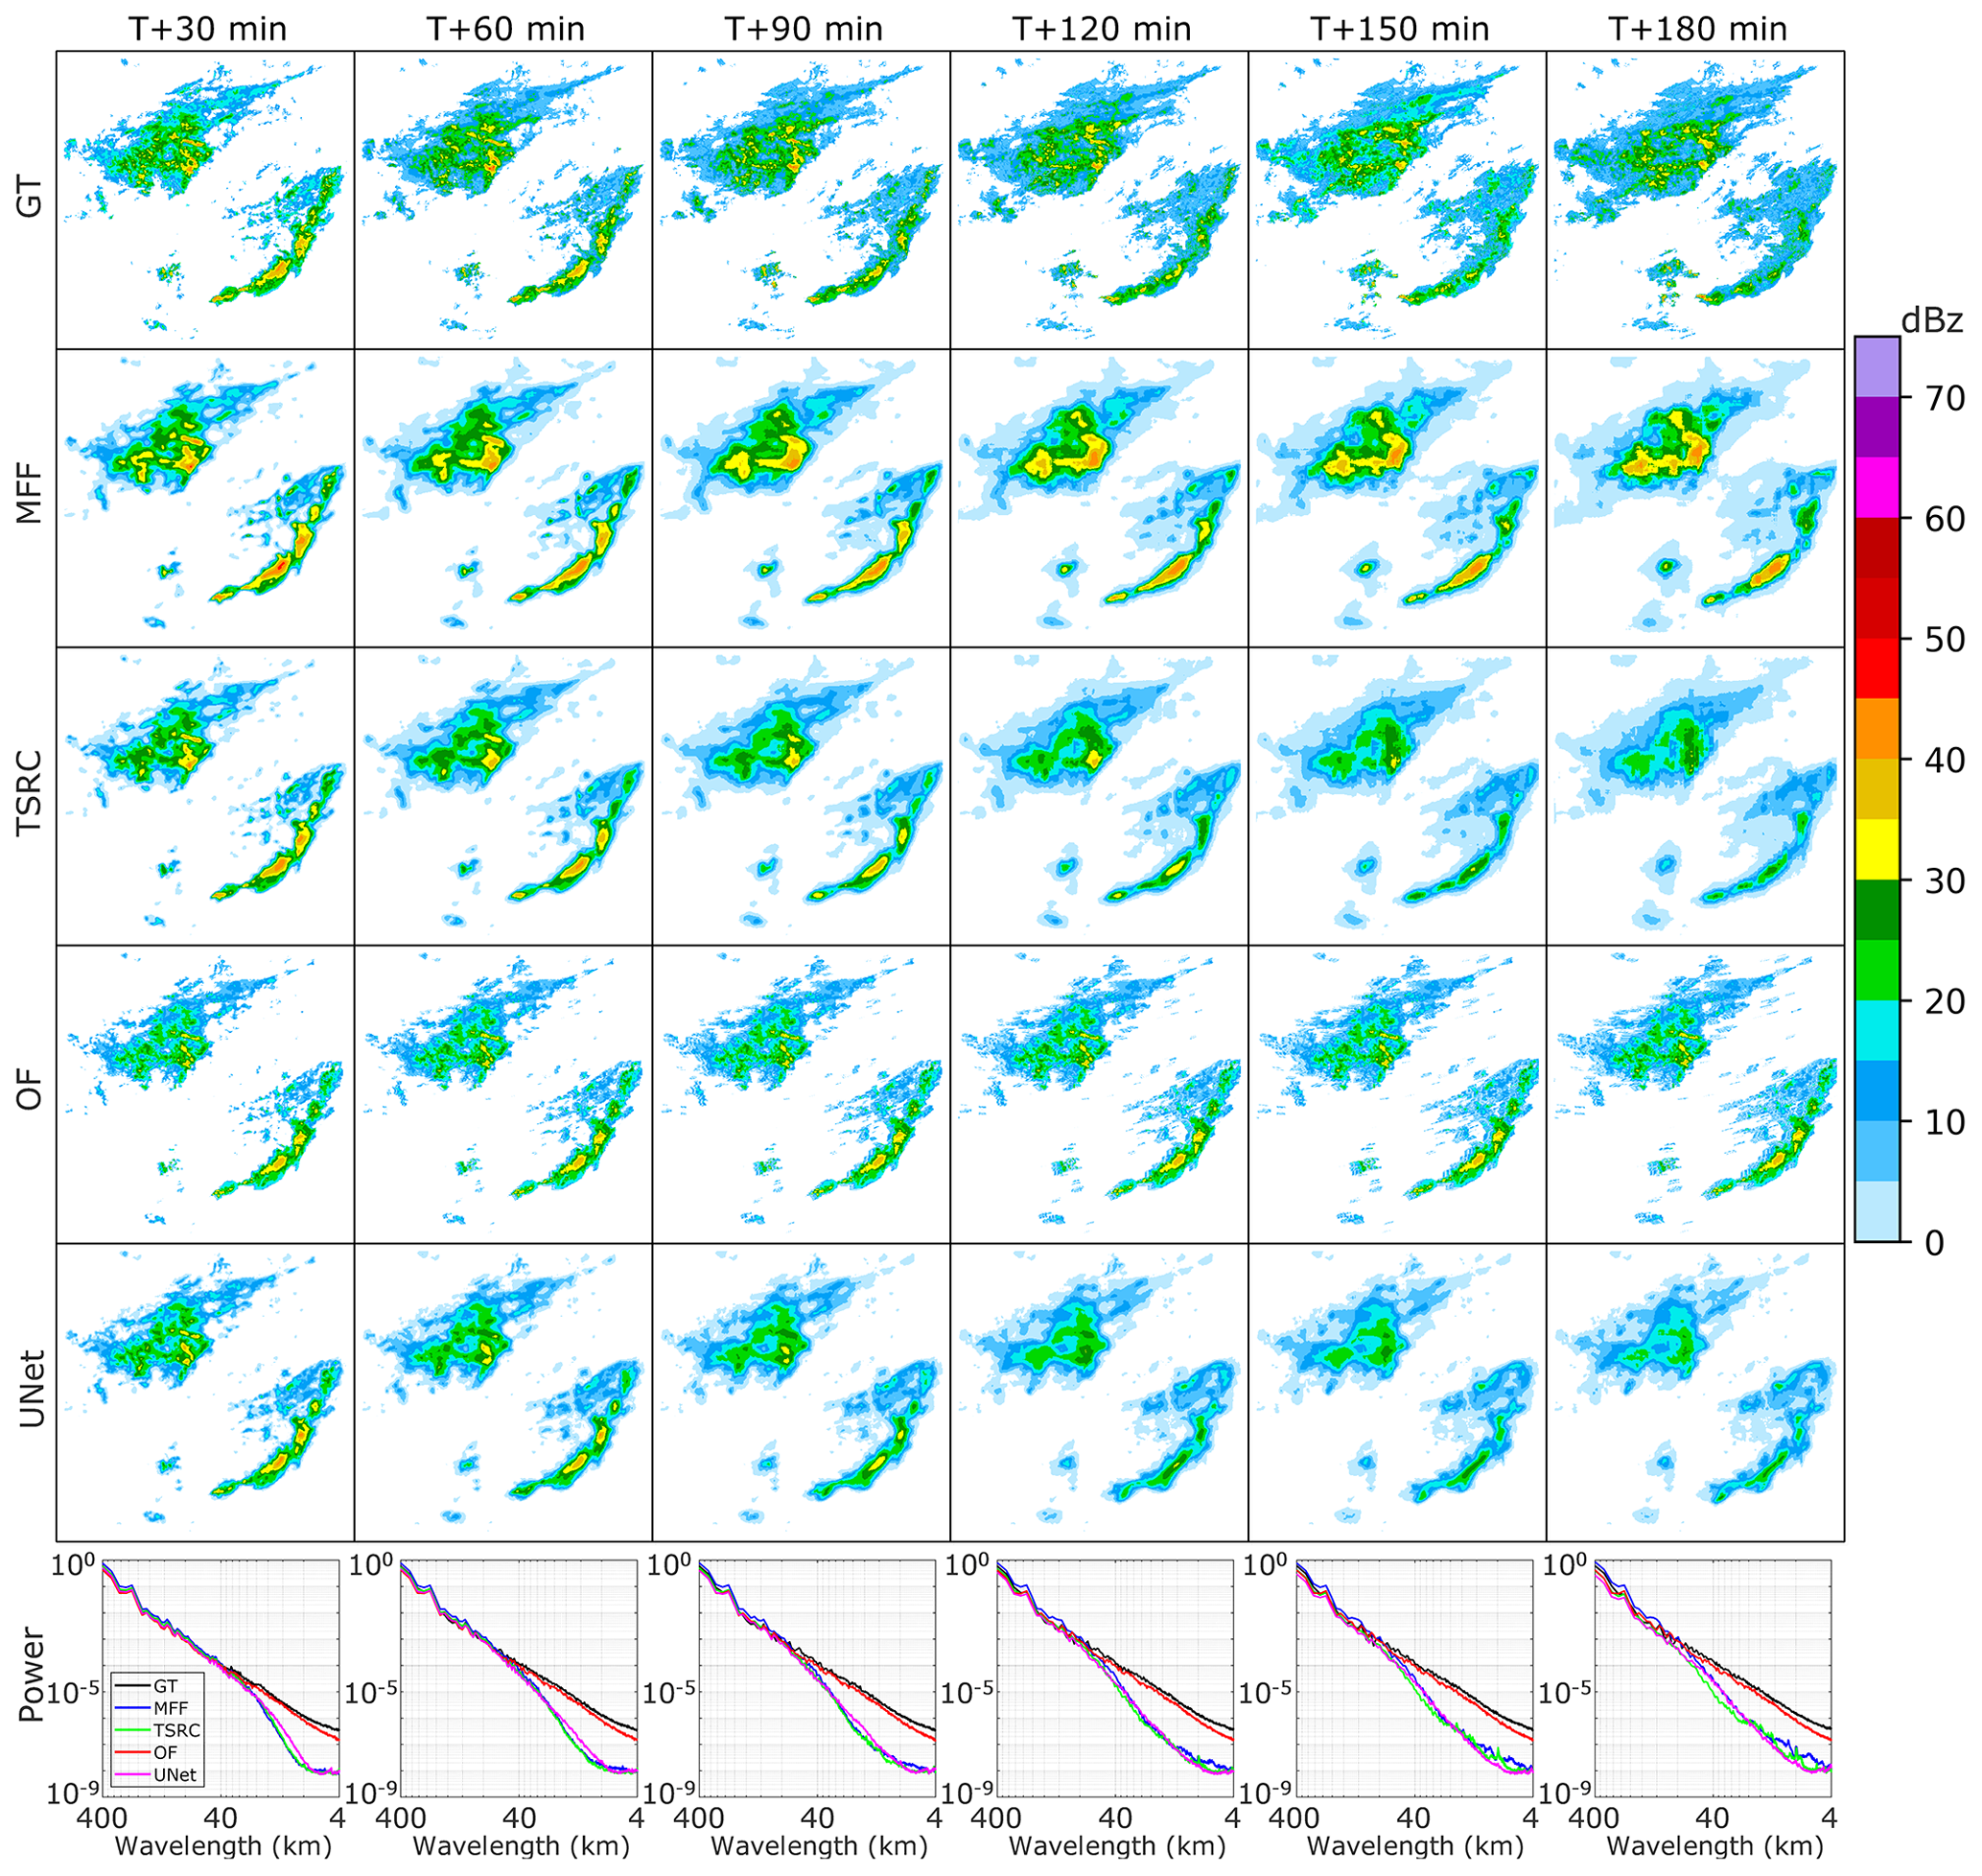This screenshot has width=1982, height=1876.
Task: Click the T+120 min column header
Action: point(1101,29)
